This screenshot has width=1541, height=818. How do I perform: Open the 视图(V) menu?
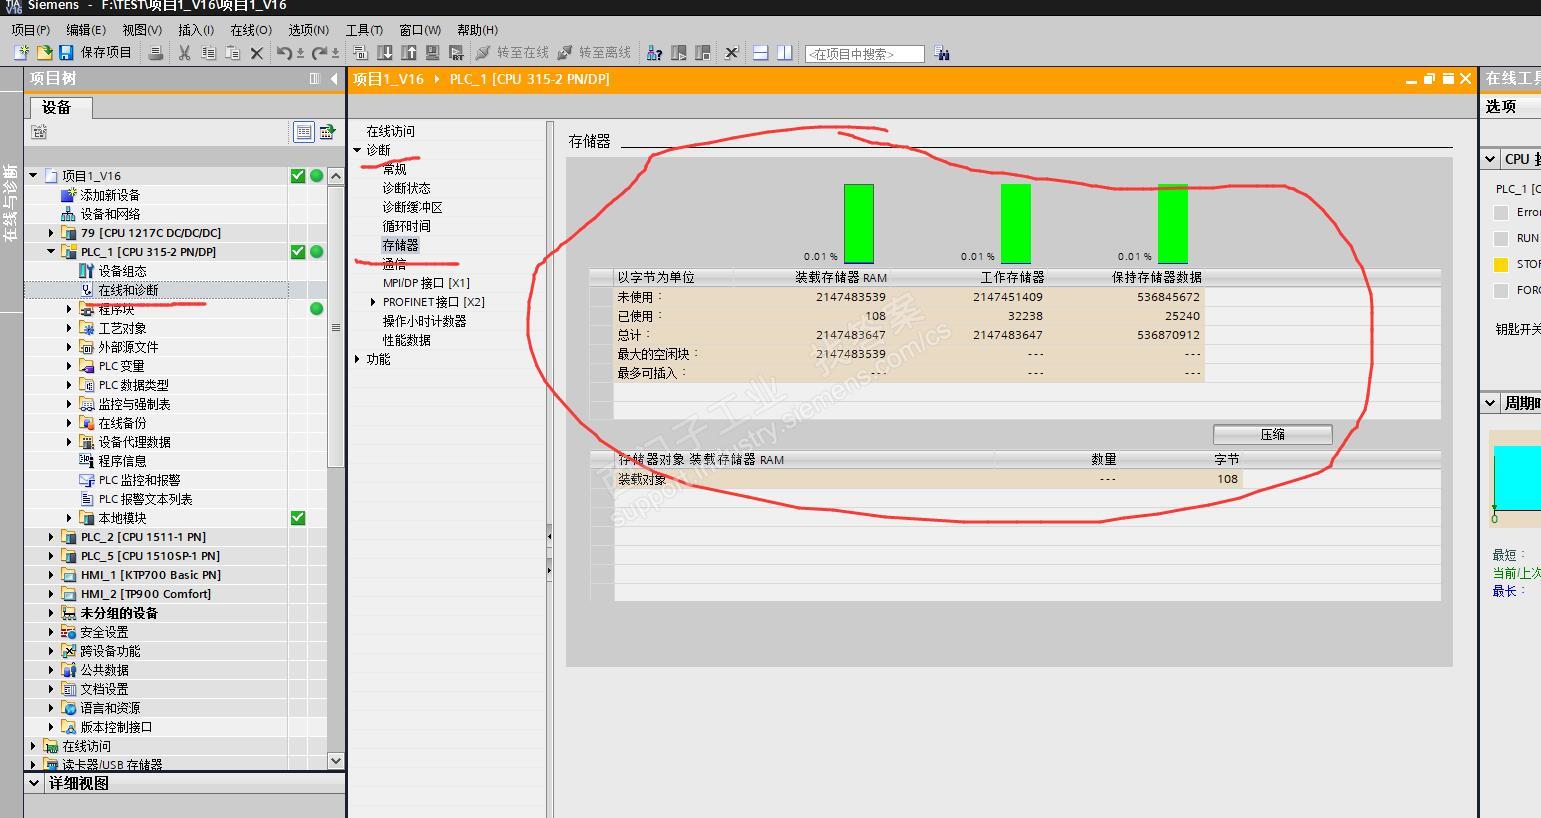click(x=142, y=30)
